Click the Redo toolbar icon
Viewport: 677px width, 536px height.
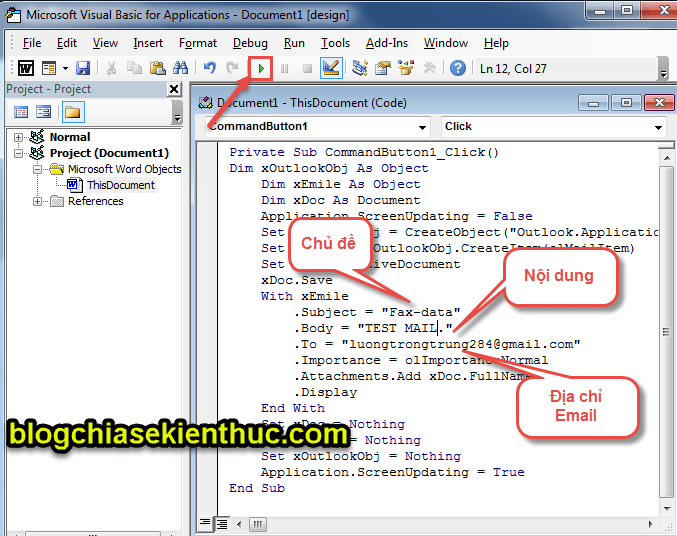pyautogui.click(x=233, y=68)
